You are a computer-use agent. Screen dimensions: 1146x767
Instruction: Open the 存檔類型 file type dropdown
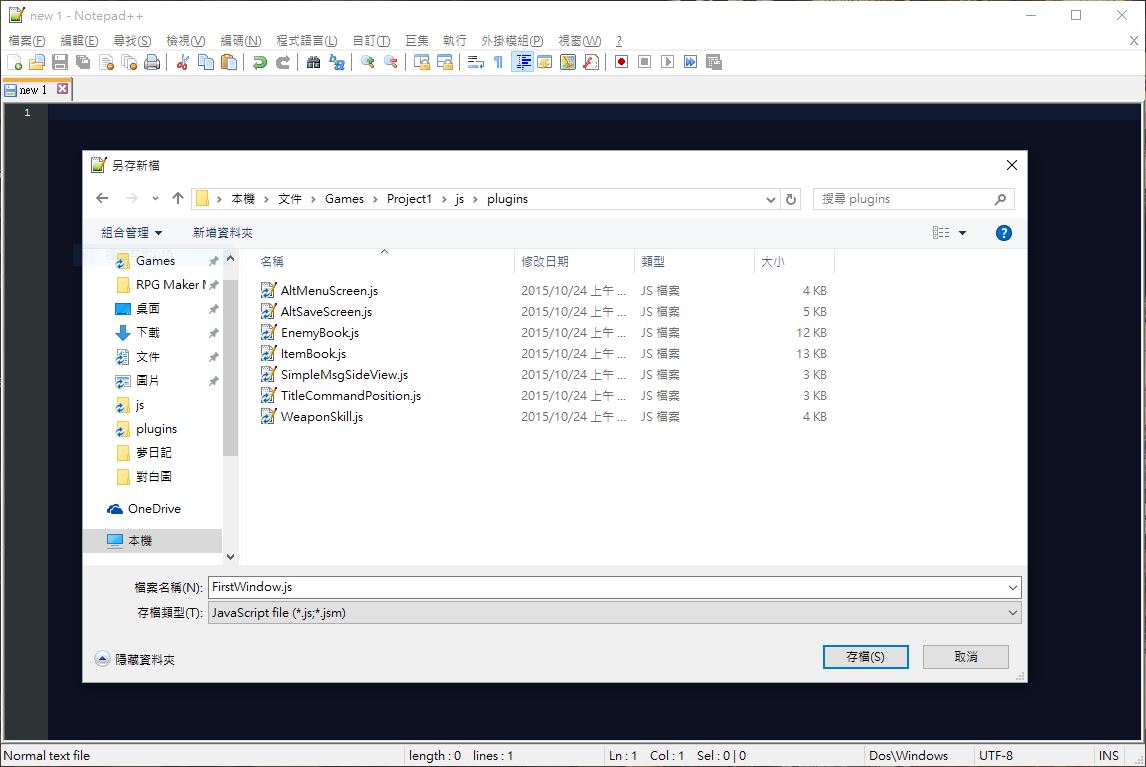click(x=615, y=613)
